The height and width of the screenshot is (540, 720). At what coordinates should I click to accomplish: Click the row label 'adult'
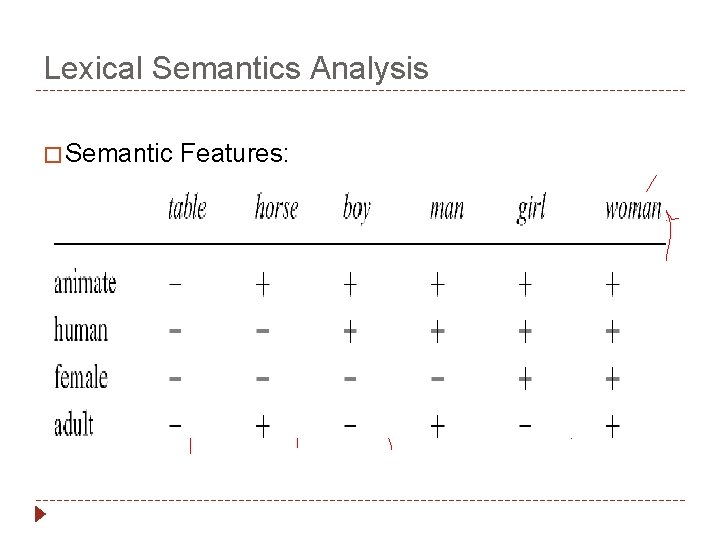pos(74,425)
